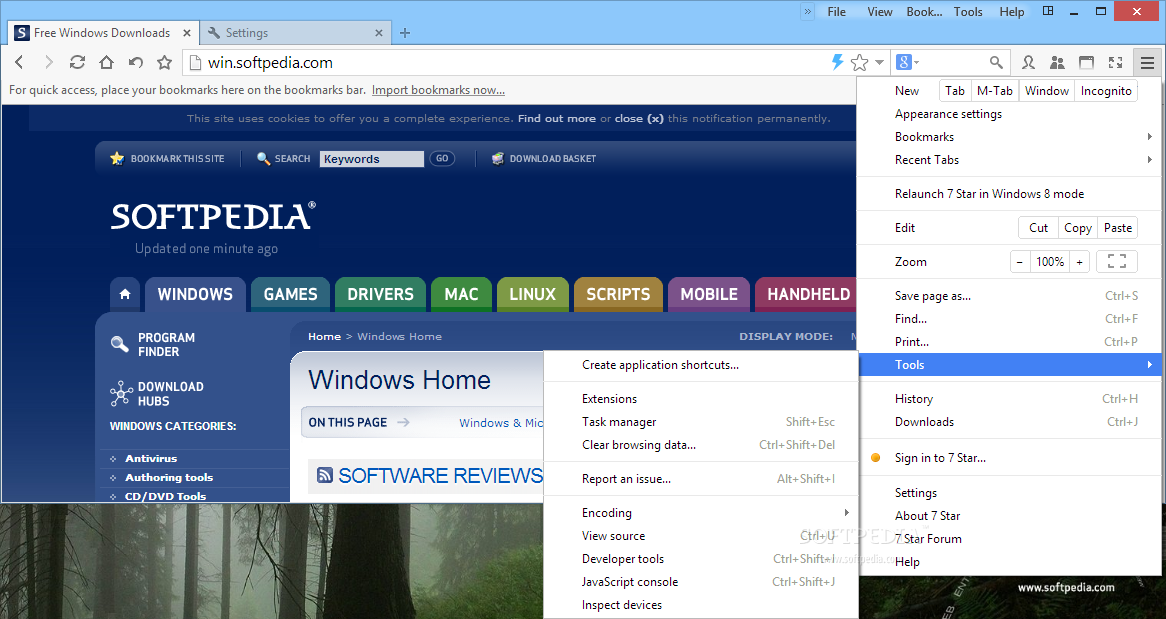Click the Download Basket icon
Image resolution: width=1166 pixels, height=619 pixels.
point(497,158)
